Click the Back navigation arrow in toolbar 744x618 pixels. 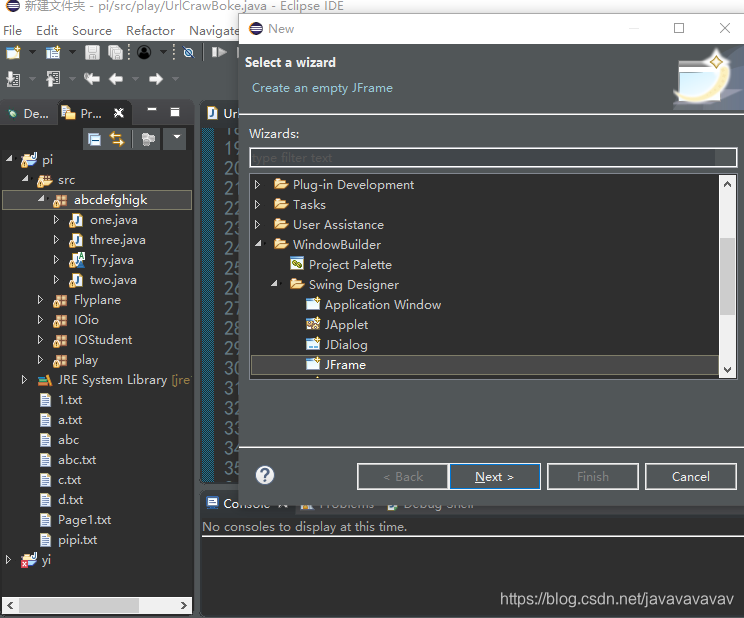click(116, 79)
